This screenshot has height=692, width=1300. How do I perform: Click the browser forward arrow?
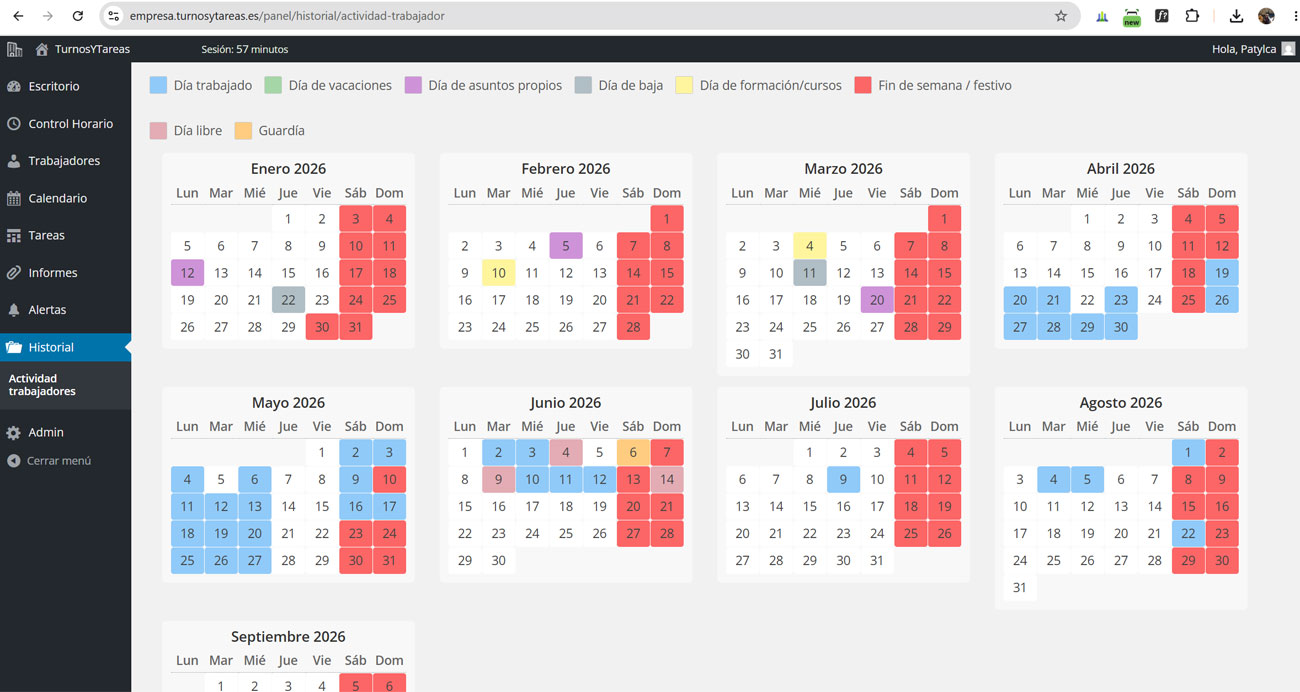(x=48, y=16)
